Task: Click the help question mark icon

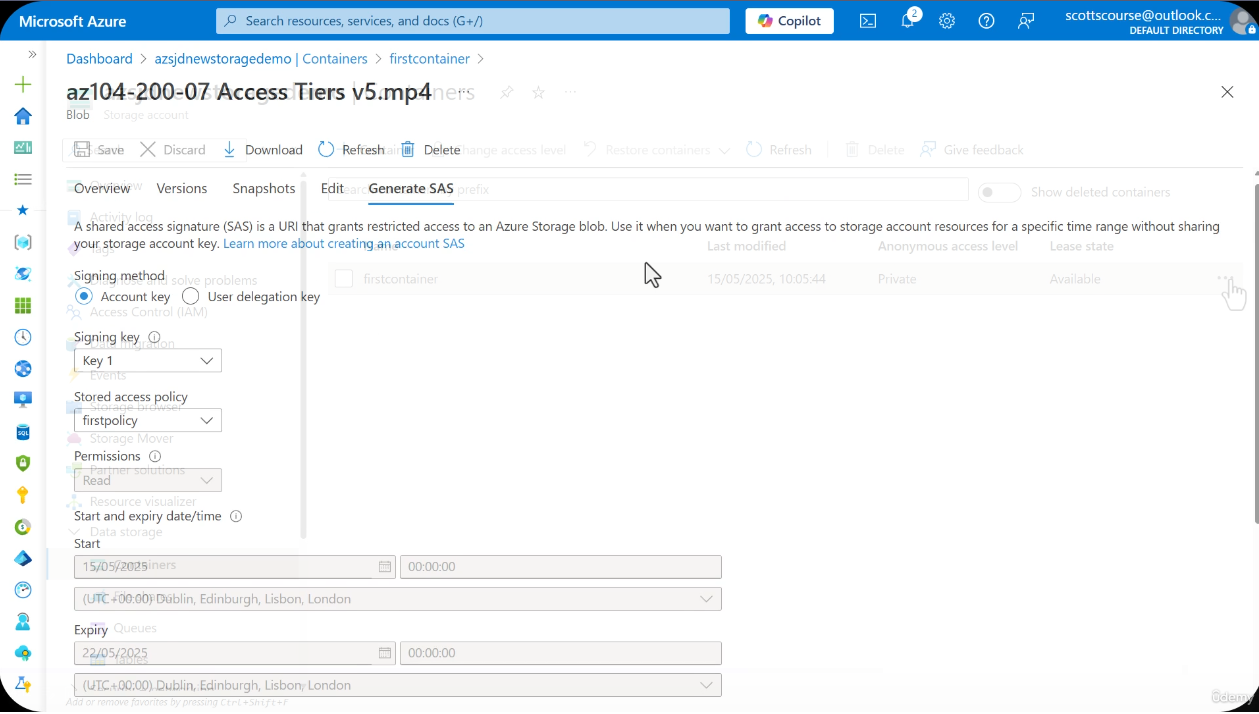Action: [986, 21]
